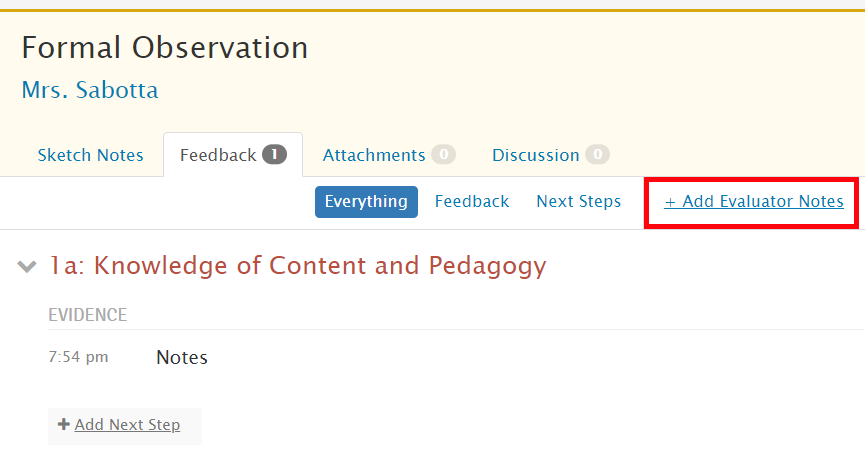This screenshot has width=865, height=454.
Task: Open the Sketch Notes tab
Action: coord(90,155)
